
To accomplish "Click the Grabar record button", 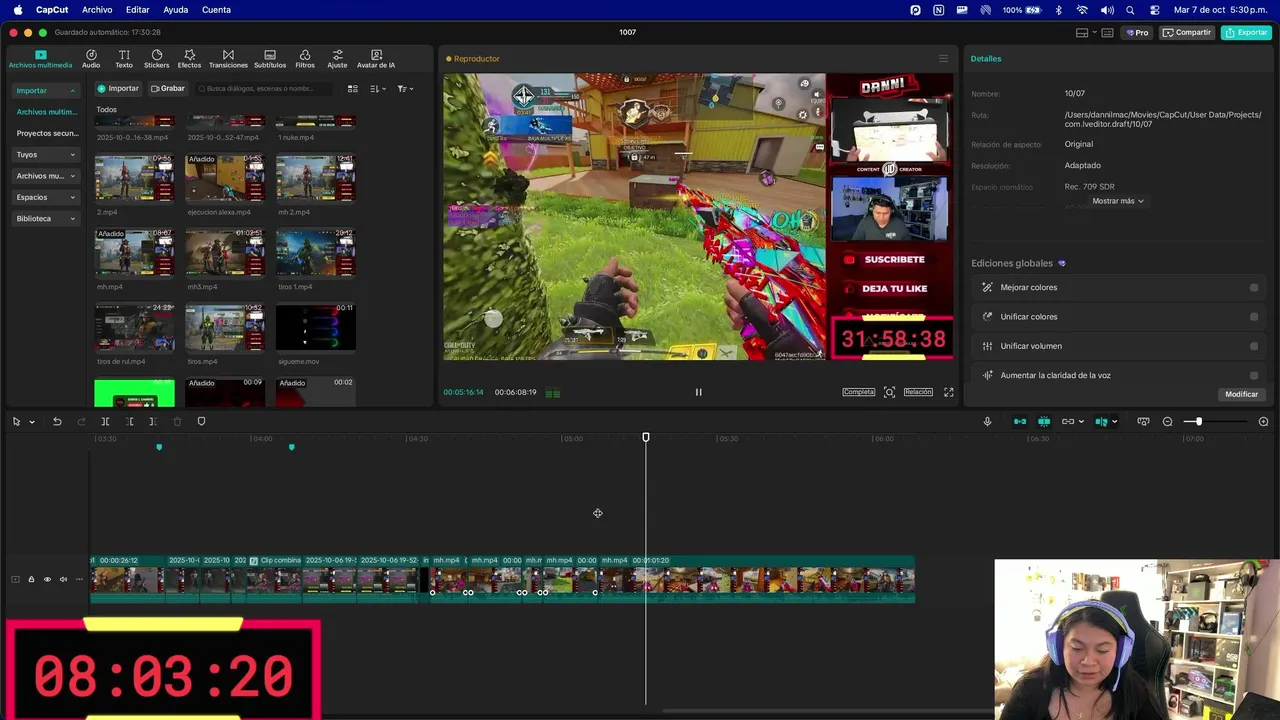I will pos(167,88).
